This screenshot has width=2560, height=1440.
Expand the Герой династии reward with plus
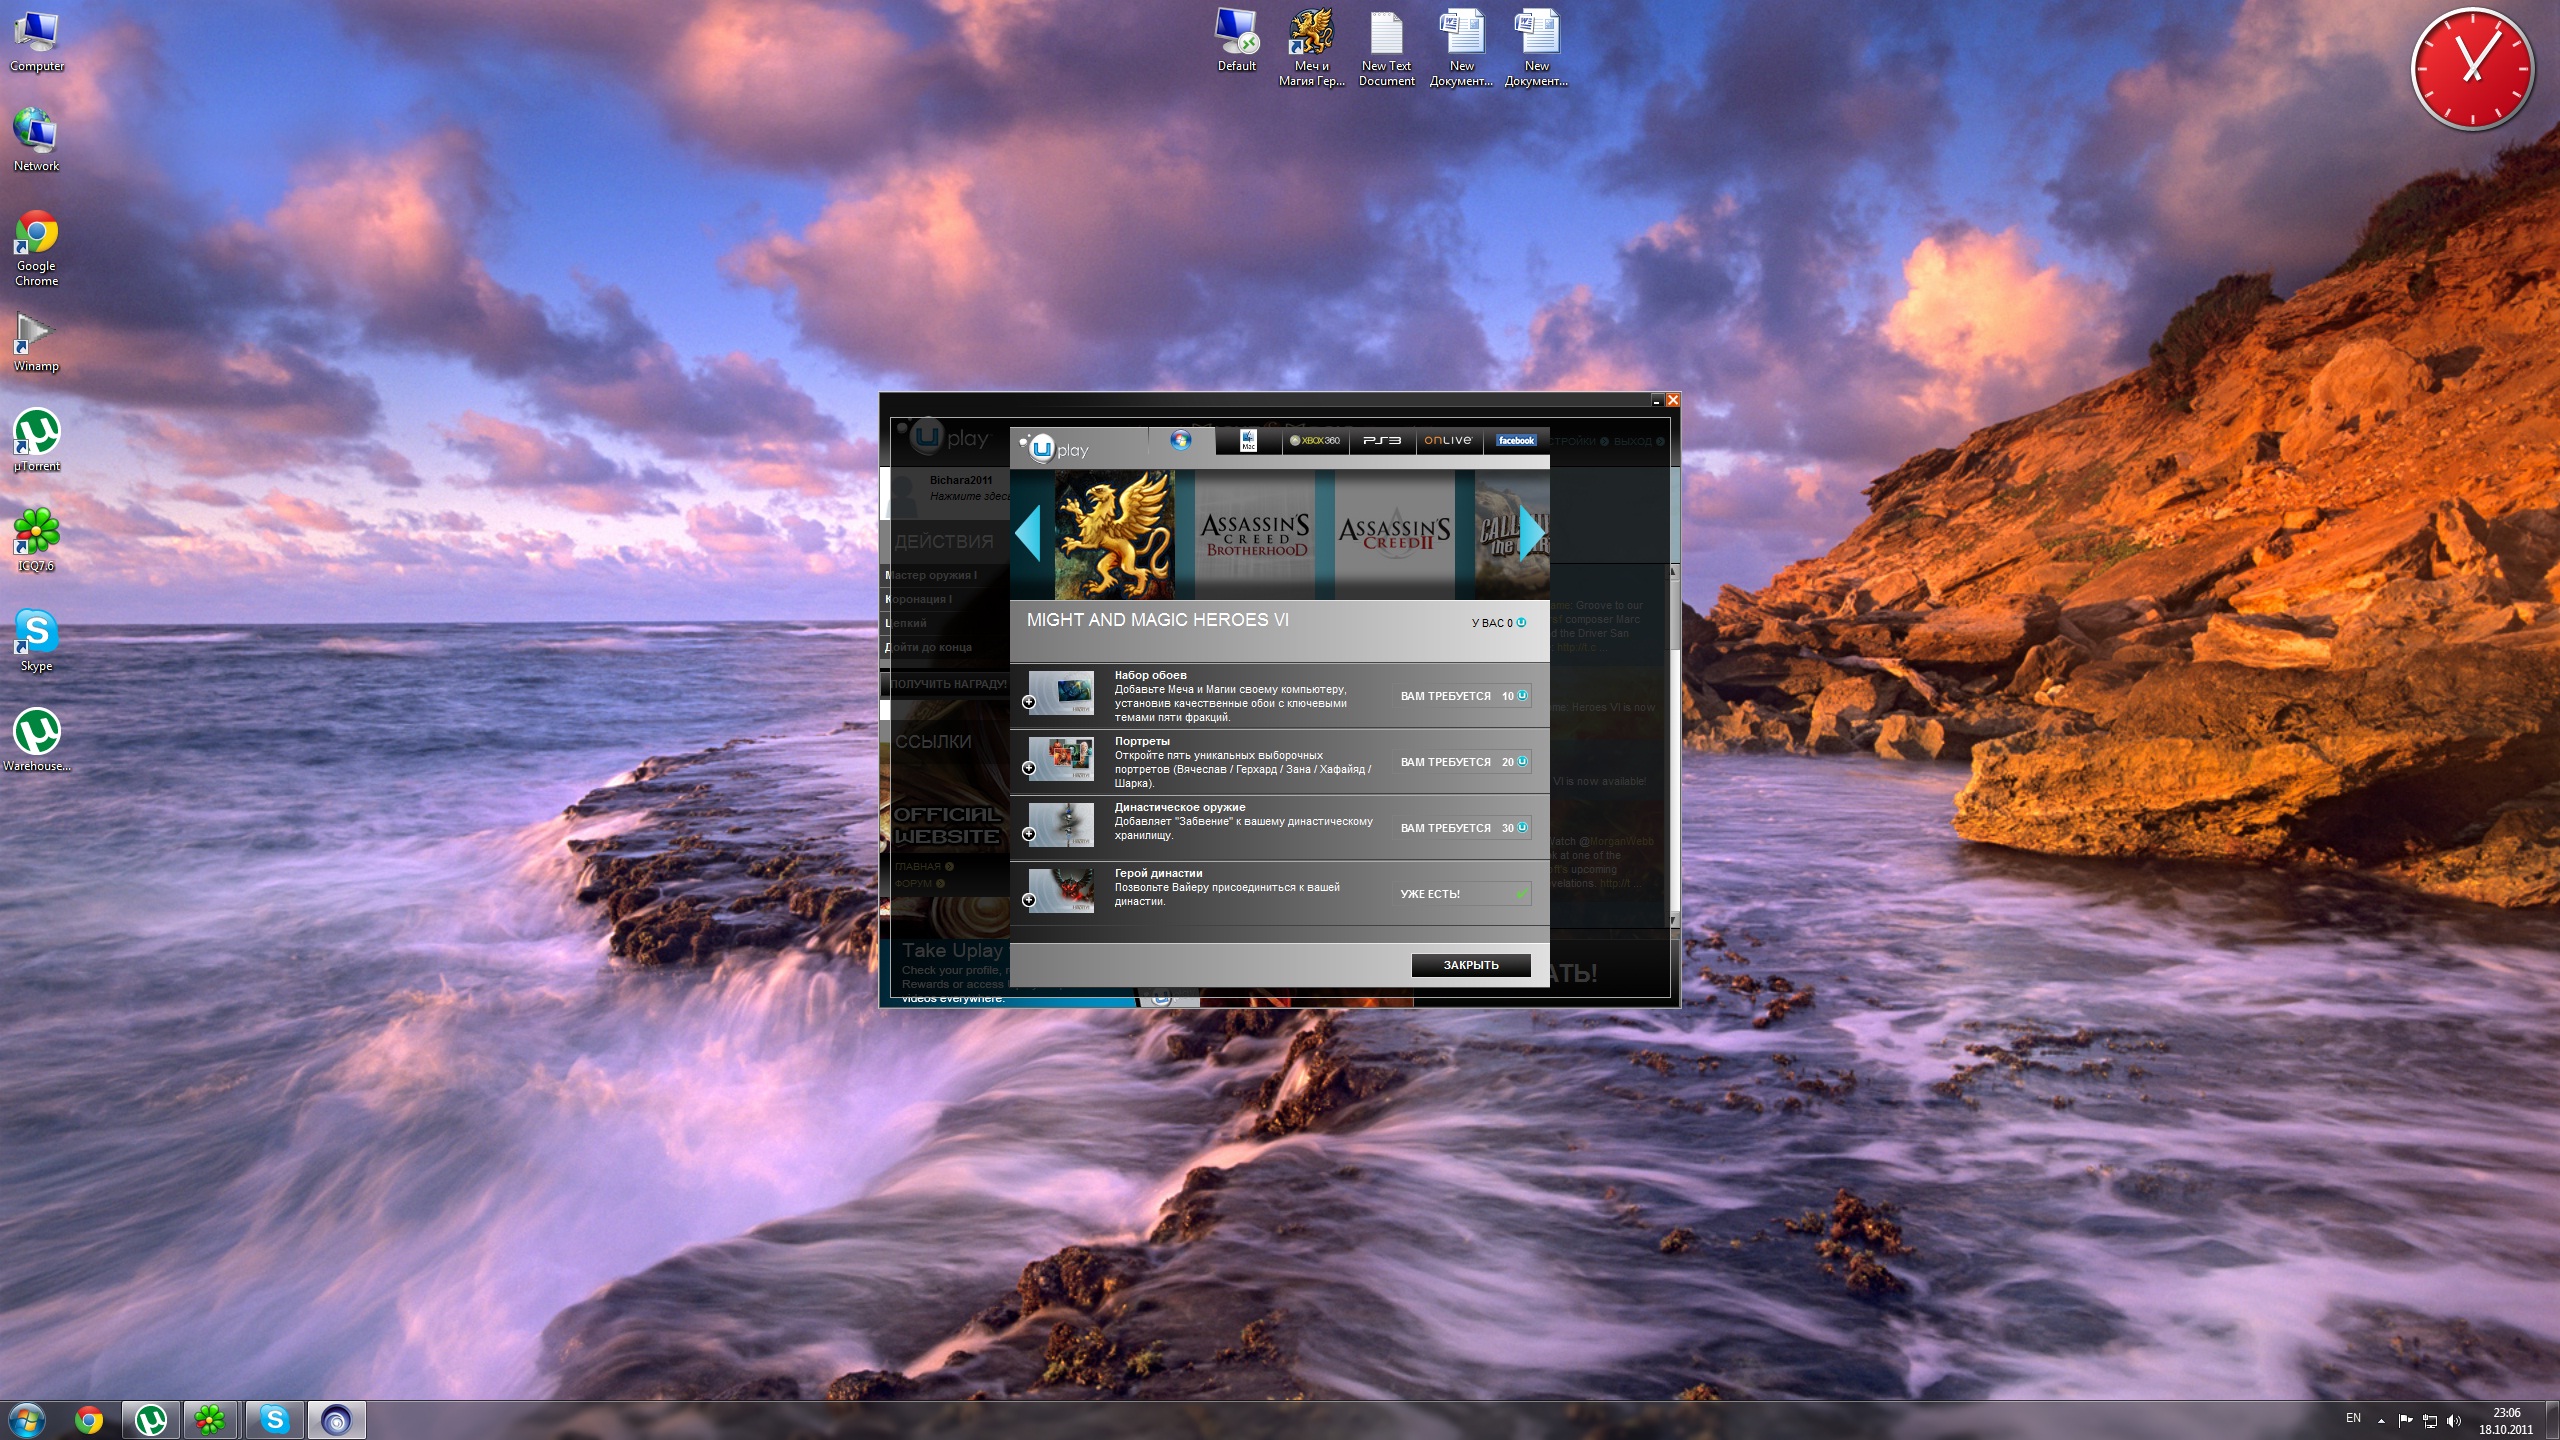pos(1028,900)
